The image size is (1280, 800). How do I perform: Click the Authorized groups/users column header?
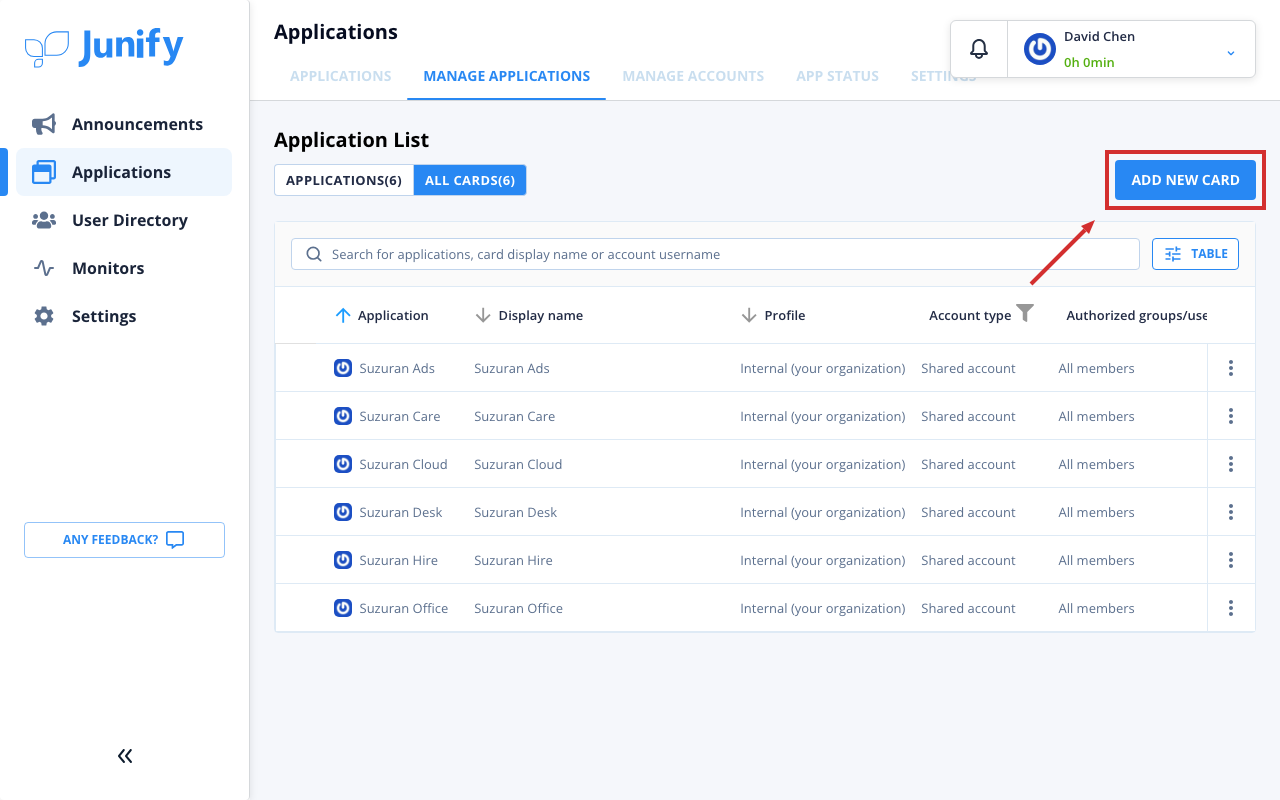1136,315
